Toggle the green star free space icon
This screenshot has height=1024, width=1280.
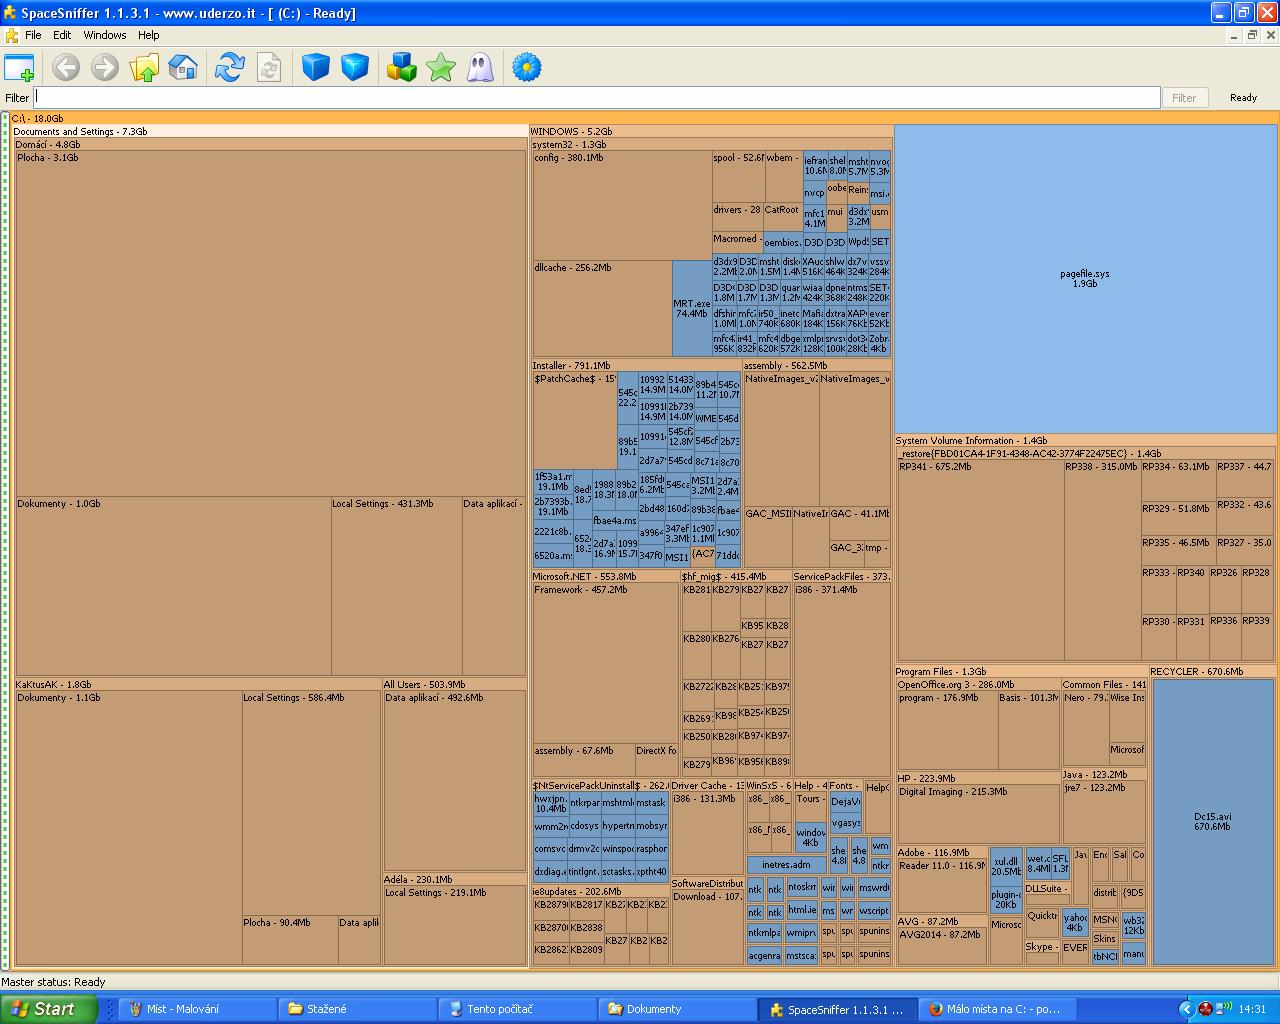[441, 68]
